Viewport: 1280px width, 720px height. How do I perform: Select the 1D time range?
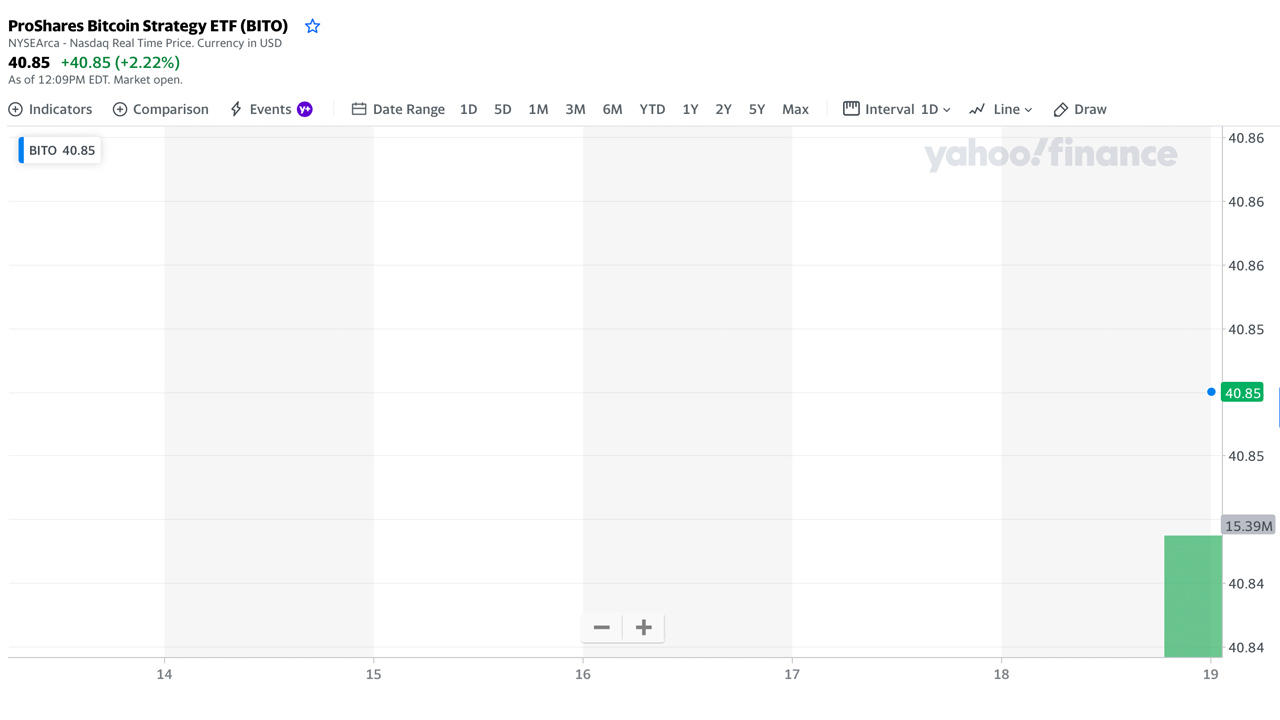468,109
